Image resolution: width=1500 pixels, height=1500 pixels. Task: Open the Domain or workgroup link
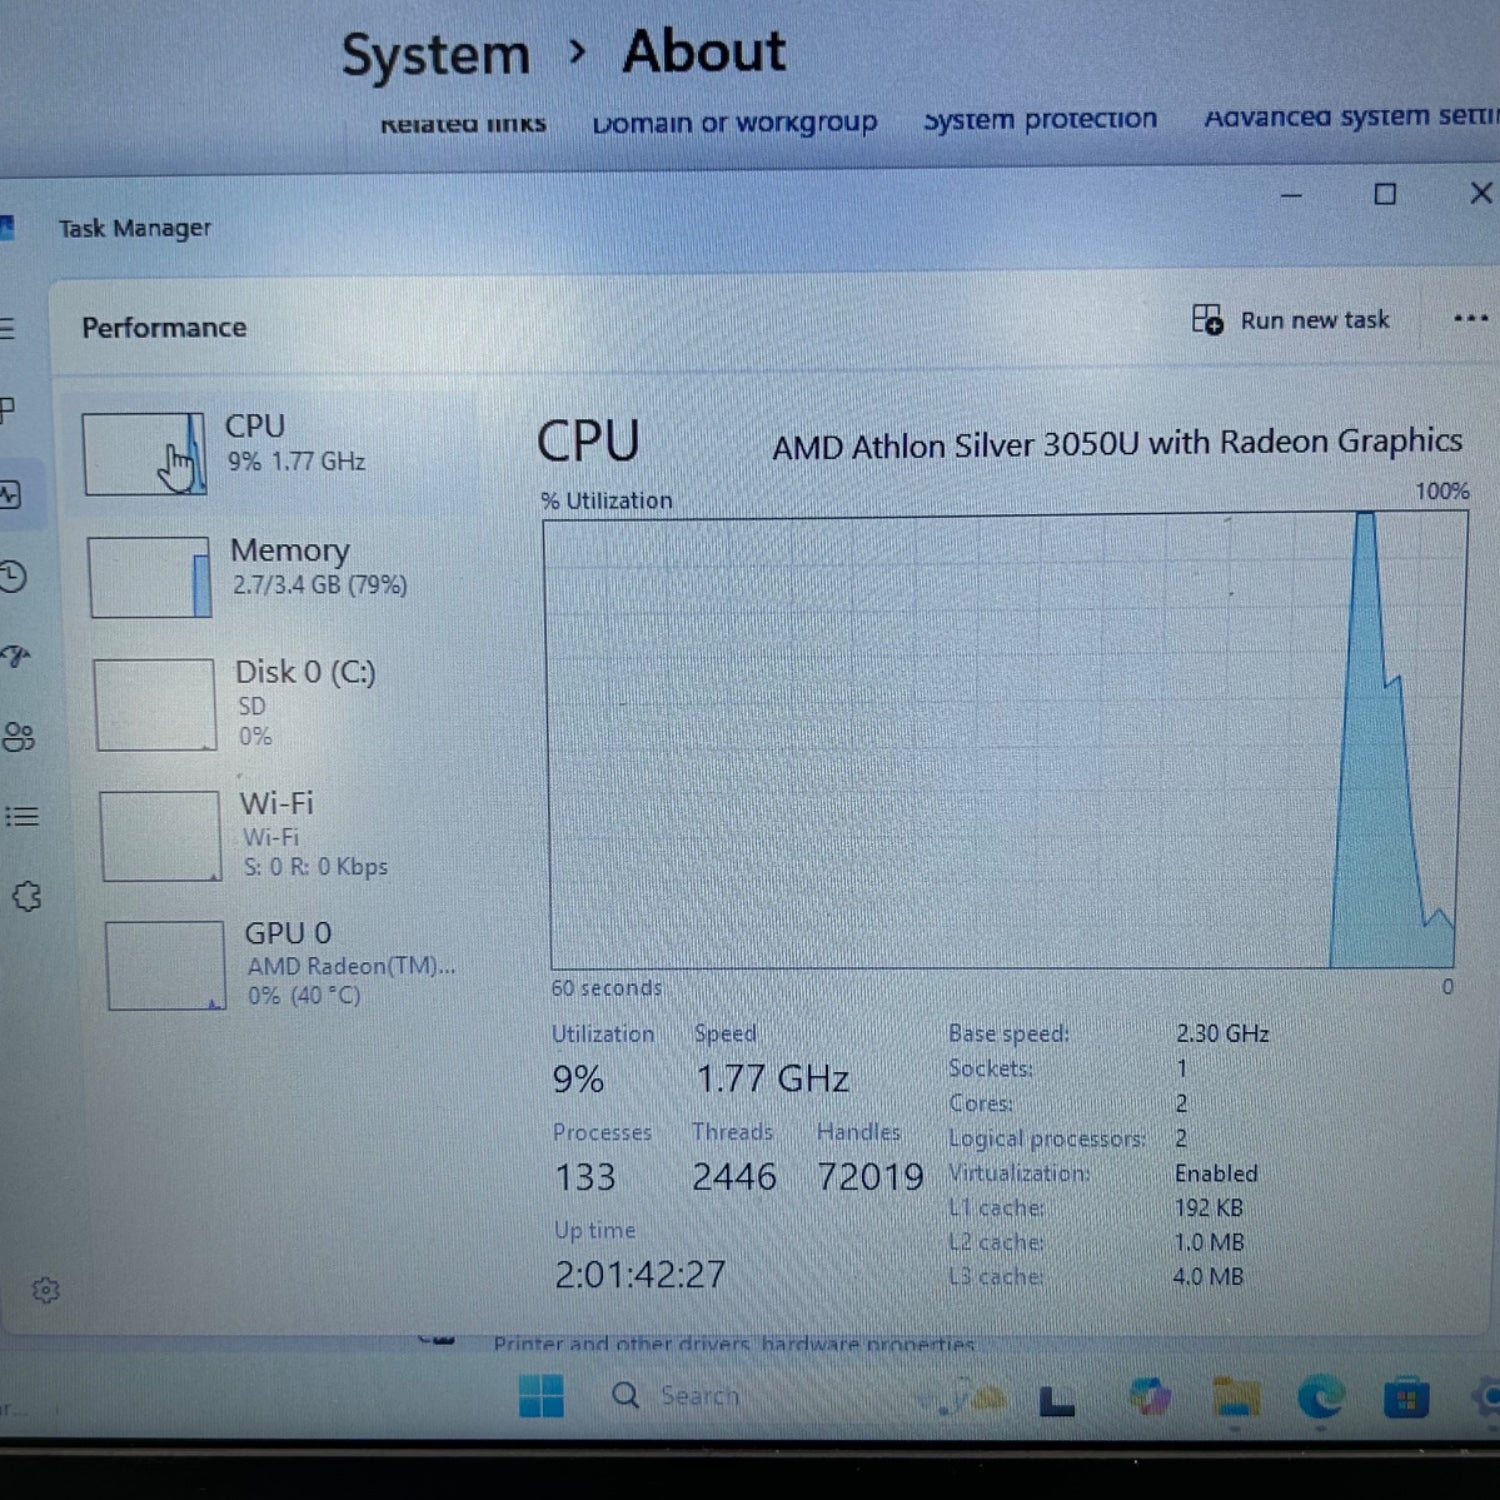point(734,123)
